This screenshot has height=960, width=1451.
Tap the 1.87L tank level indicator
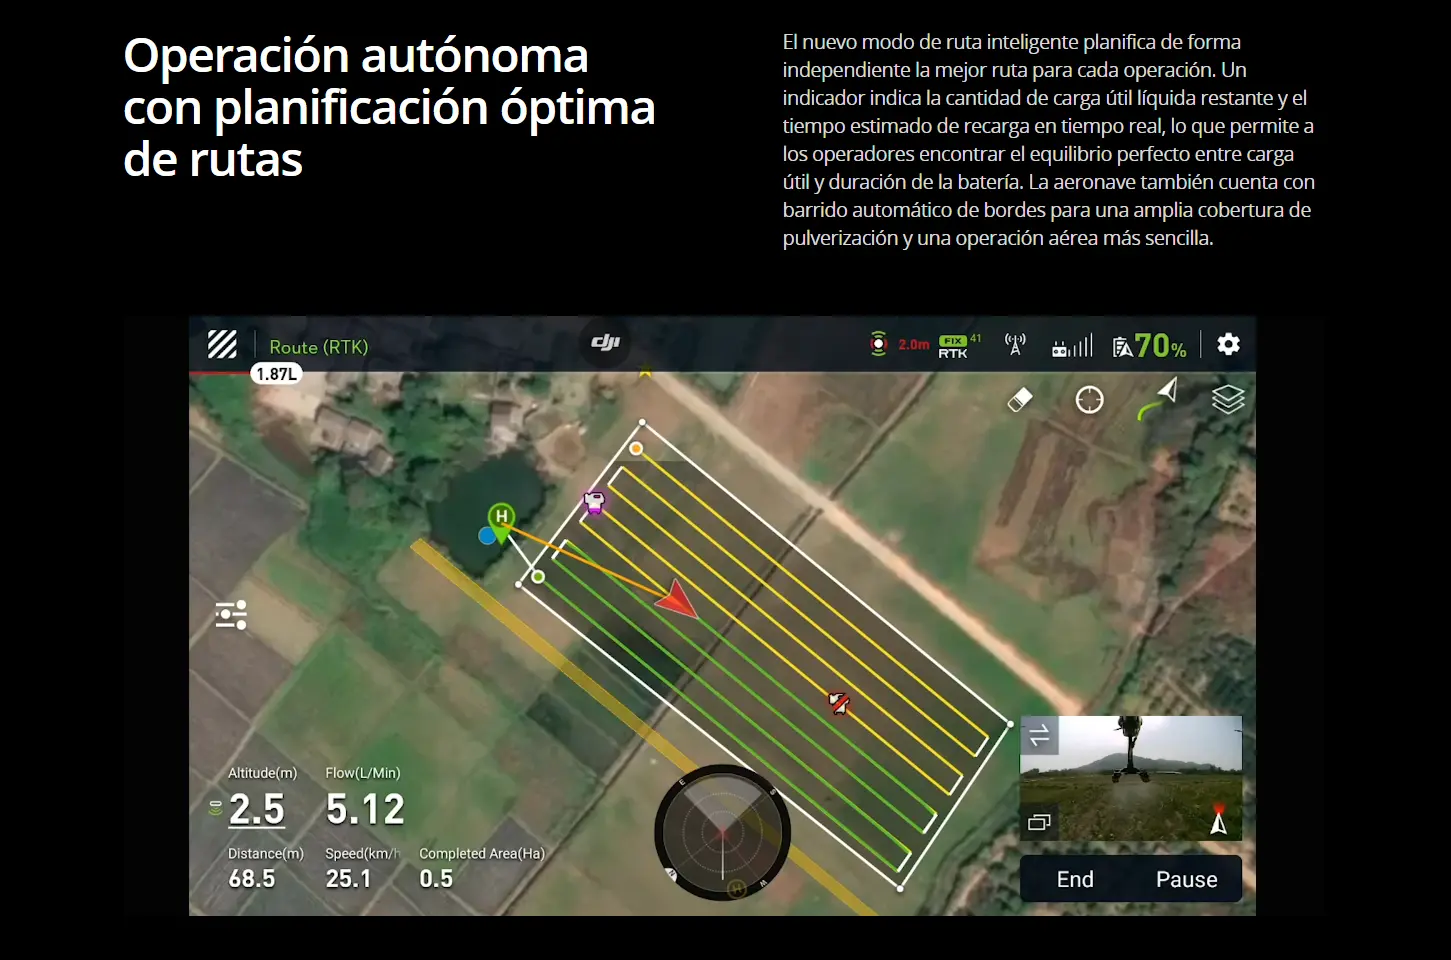276,374
